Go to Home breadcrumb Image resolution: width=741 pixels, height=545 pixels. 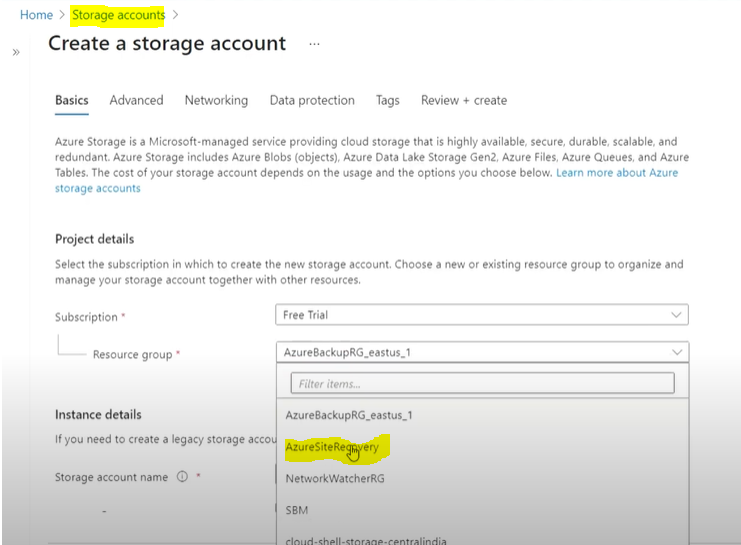pos(36,15)
